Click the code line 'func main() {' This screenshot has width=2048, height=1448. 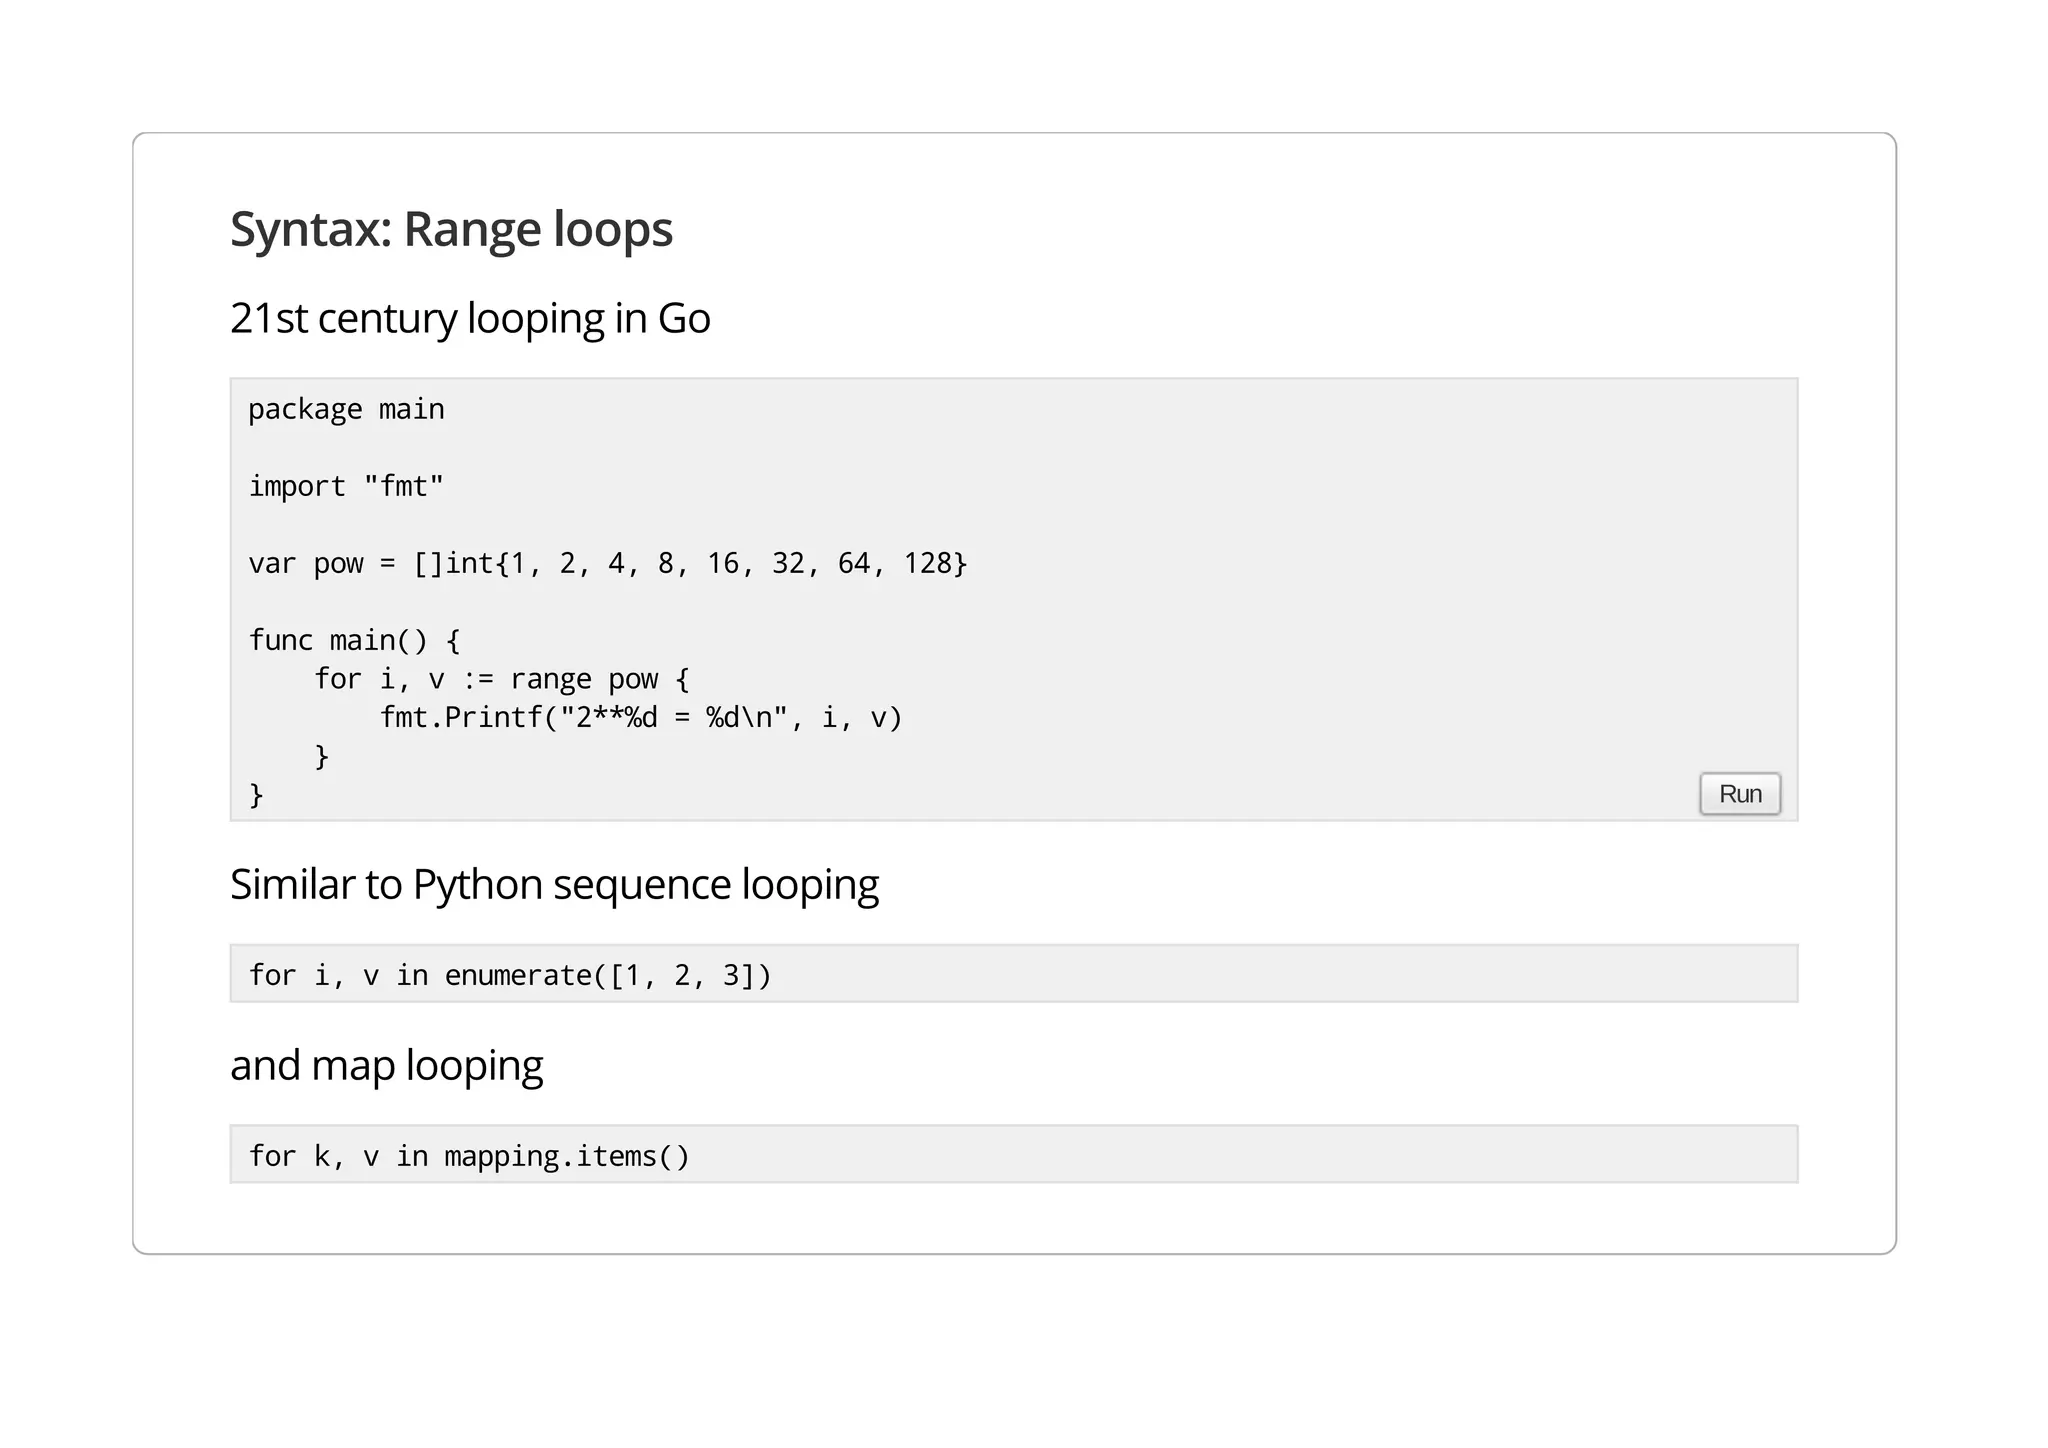coord(354,641)
